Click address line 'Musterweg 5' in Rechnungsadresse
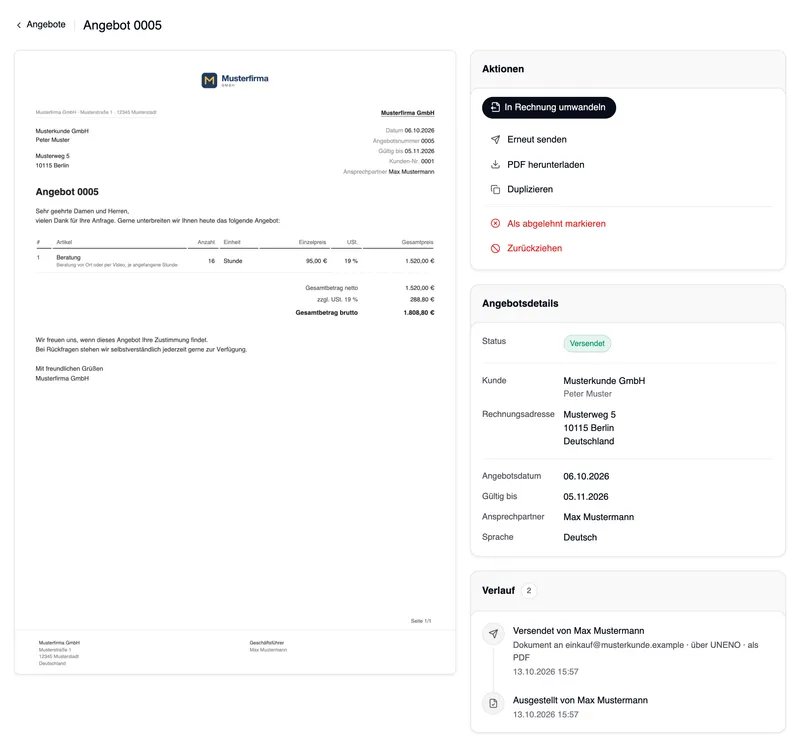800x737 pixels. click(x=589, y=415)
